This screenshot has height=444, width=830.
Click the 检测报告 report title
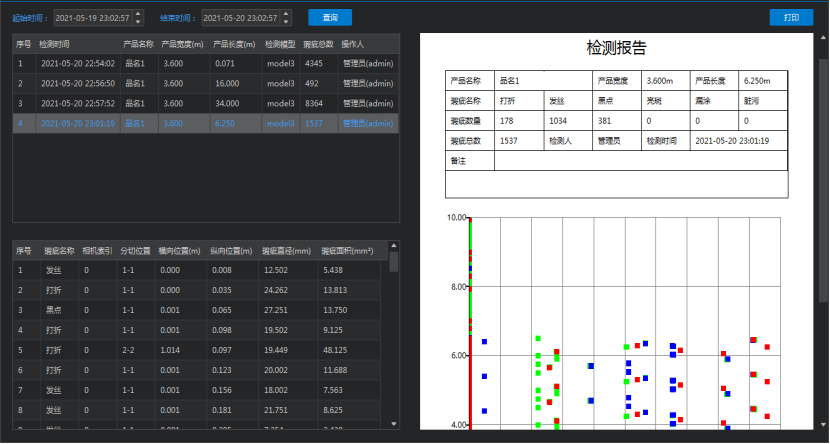[616, 48]
